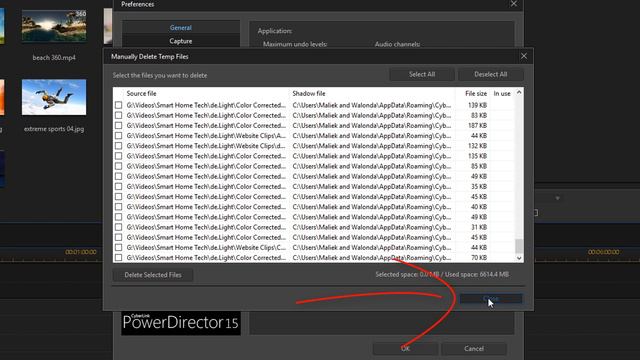Screen dimensions: 640x360
Task: Check the box for the 70 KB file
Action: tap(118, 258)
